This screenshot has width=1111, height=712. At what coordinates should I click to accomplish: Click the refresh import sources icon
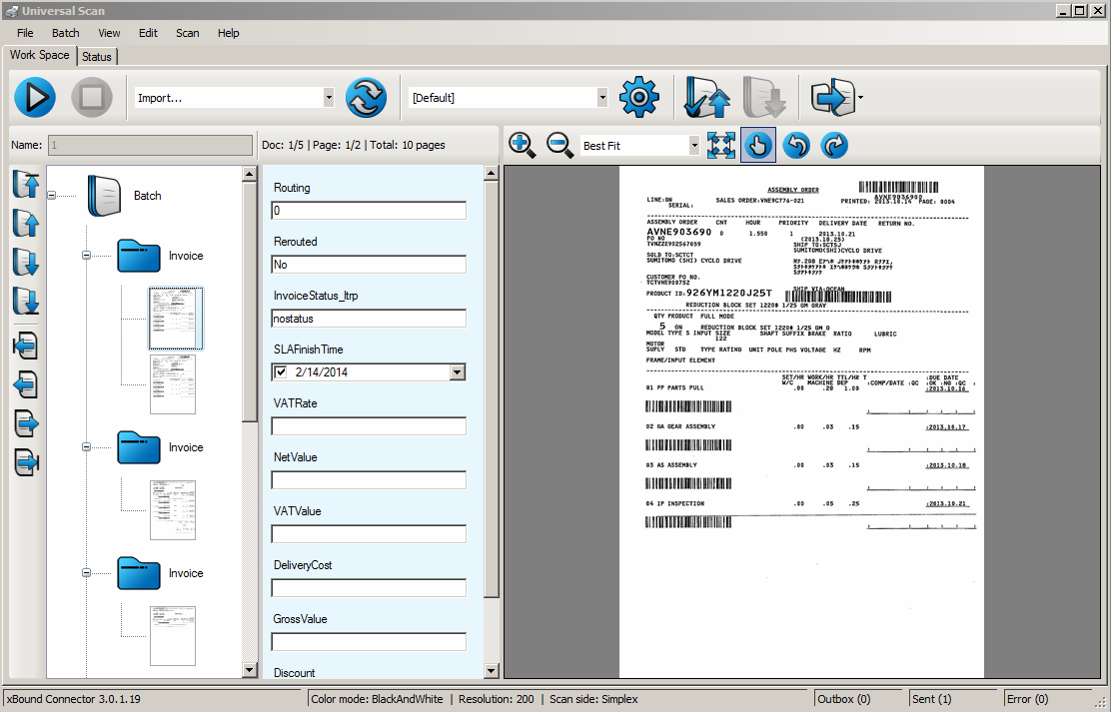(x=366, y=98)
